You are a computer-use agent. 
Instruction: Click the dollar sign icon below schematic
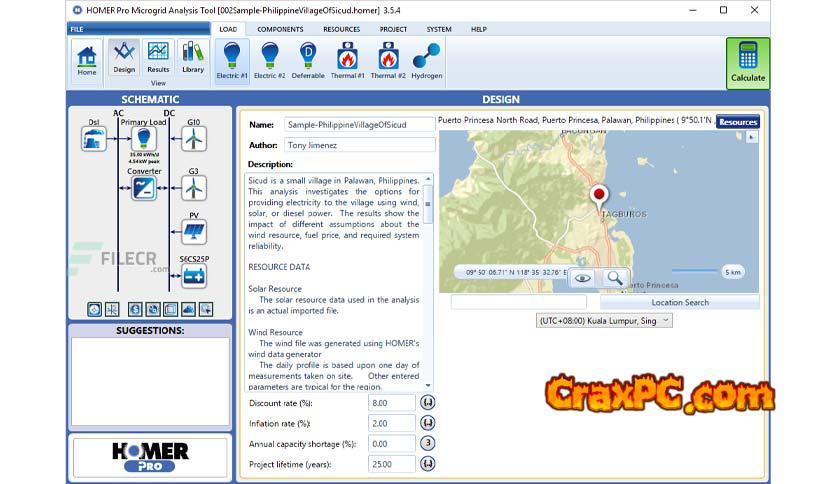tap(135, 309)
